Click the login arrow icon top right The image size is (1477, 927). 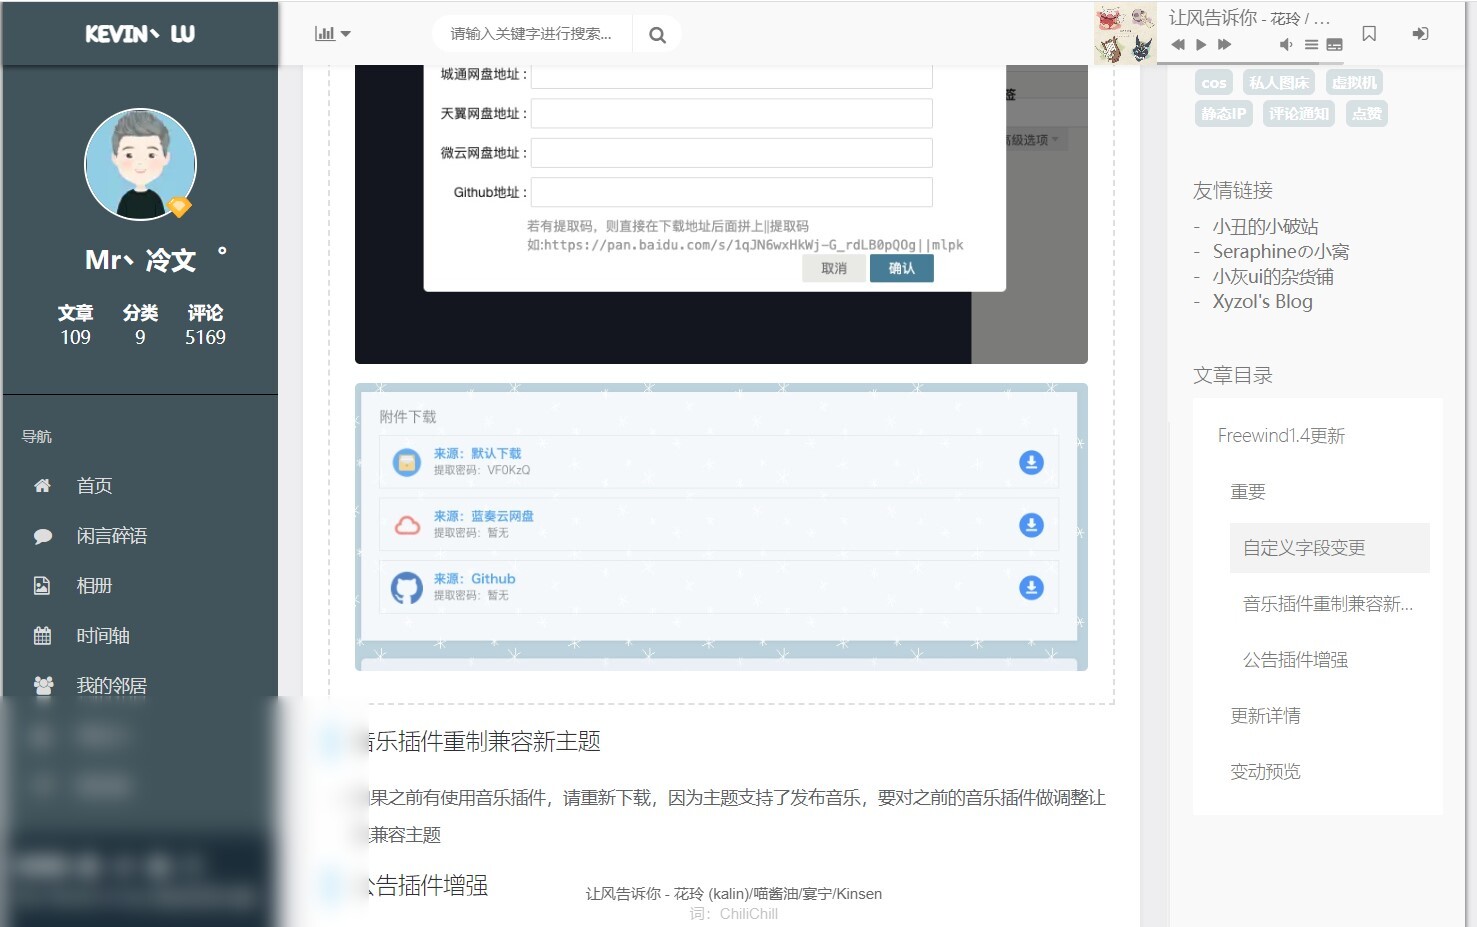click(1419, 33)
